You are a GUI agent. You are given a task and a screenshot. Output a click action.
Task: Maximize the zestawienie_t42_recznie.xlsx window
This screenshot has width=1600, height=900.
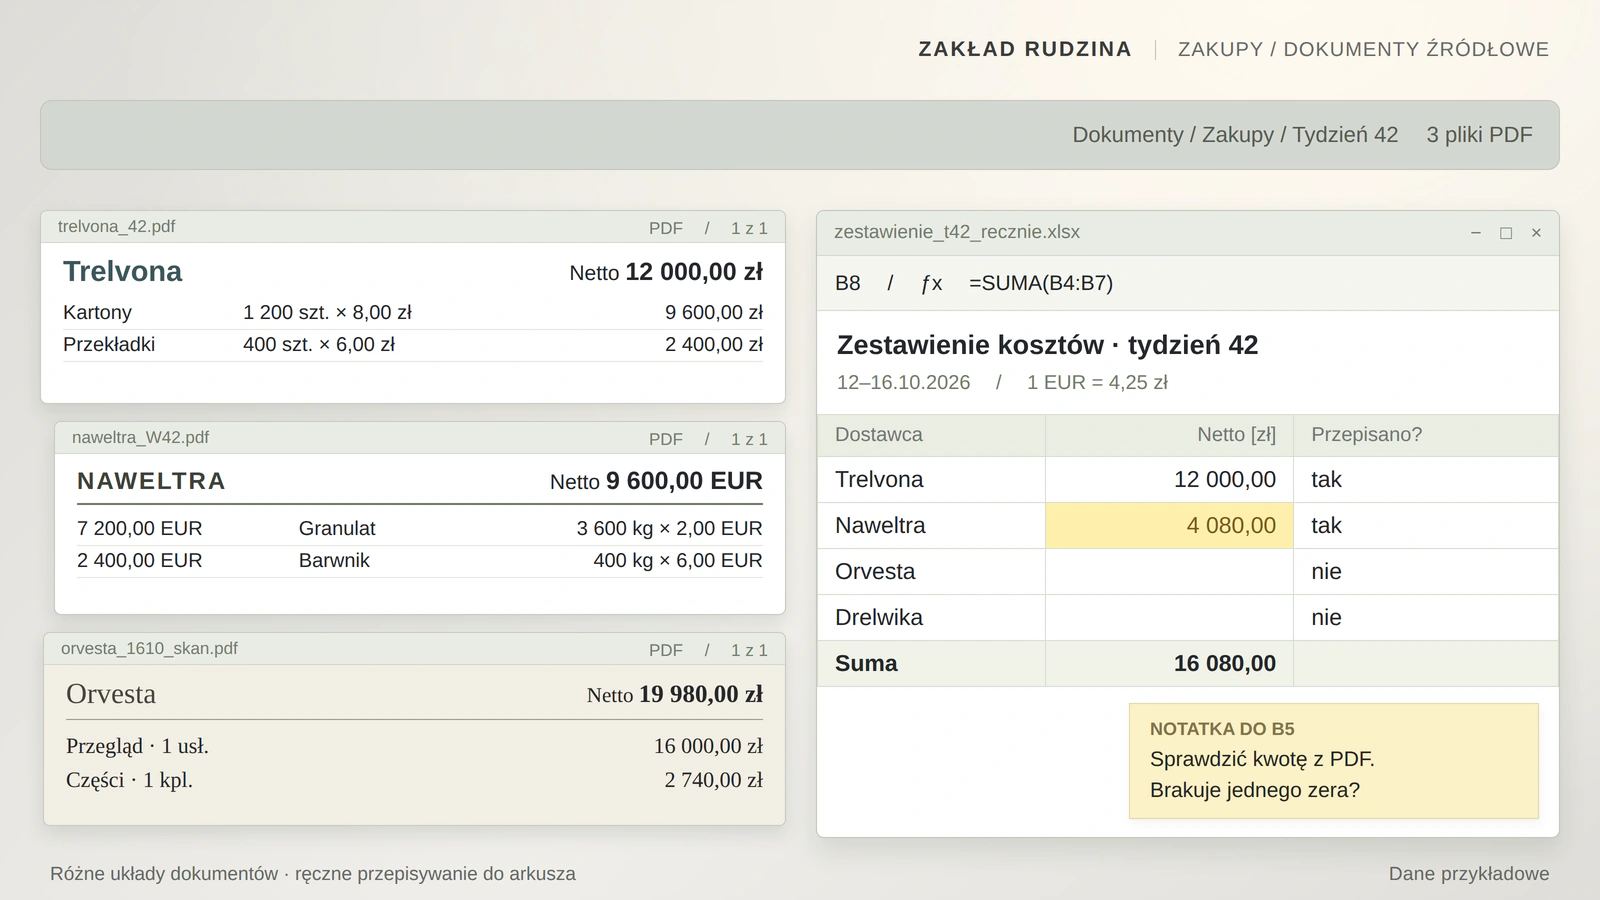(x=1506, y=233)
